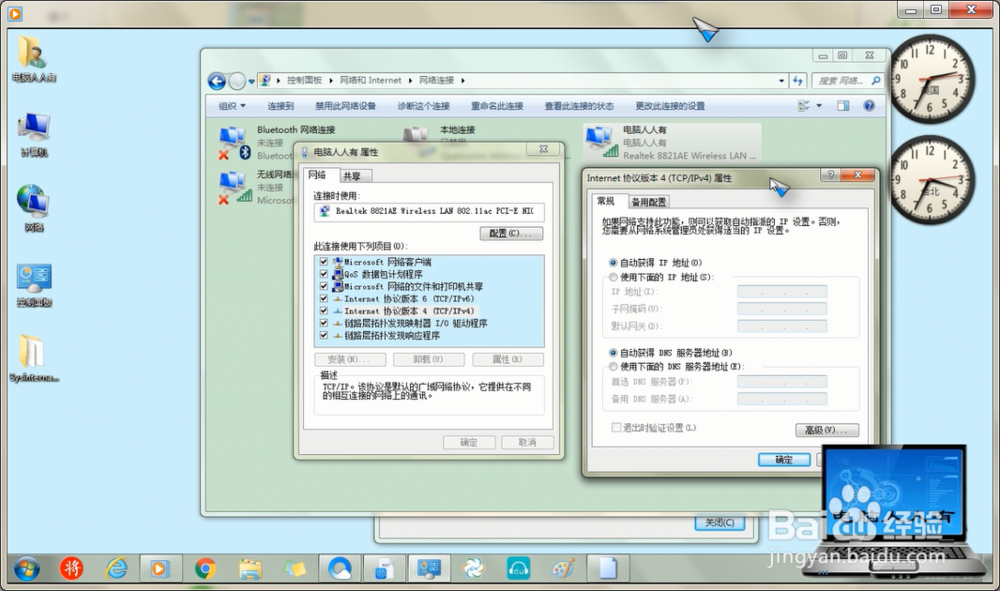
Task: Click the search magnifier in 搜索 网络 box
Action: 876,80
